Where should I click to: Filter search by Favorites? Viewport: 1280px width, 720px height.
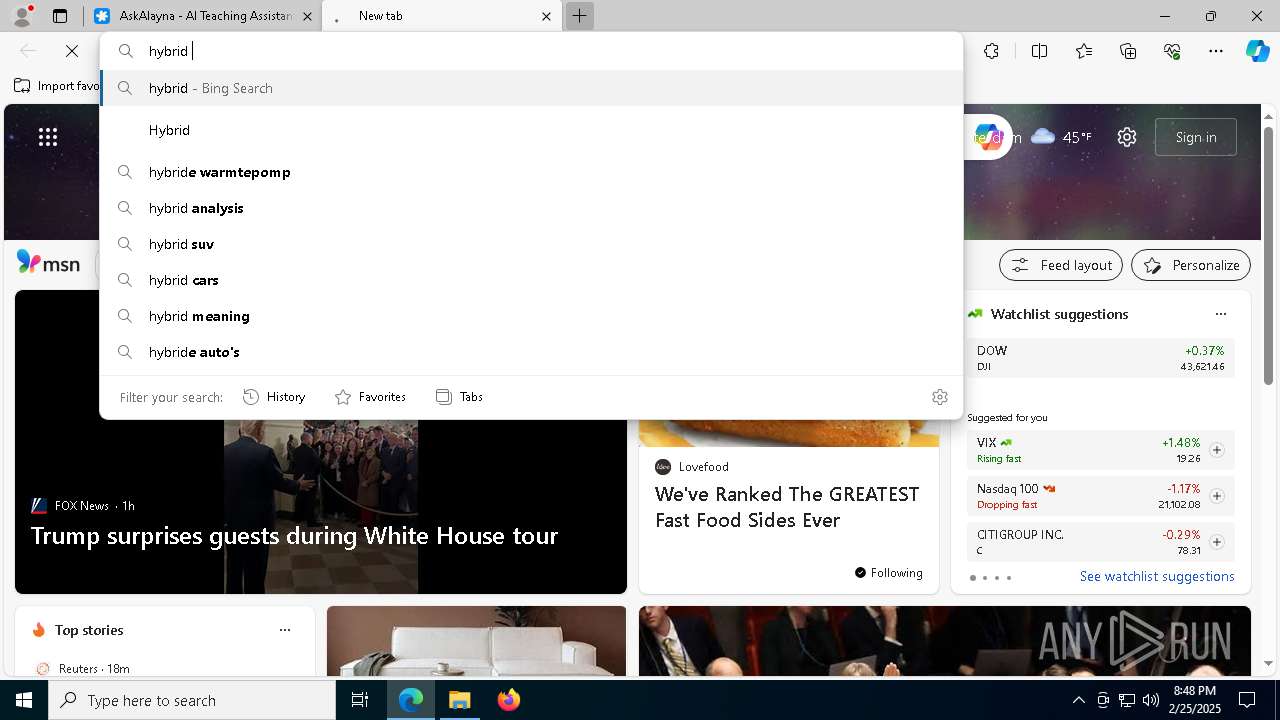[370, 397]
